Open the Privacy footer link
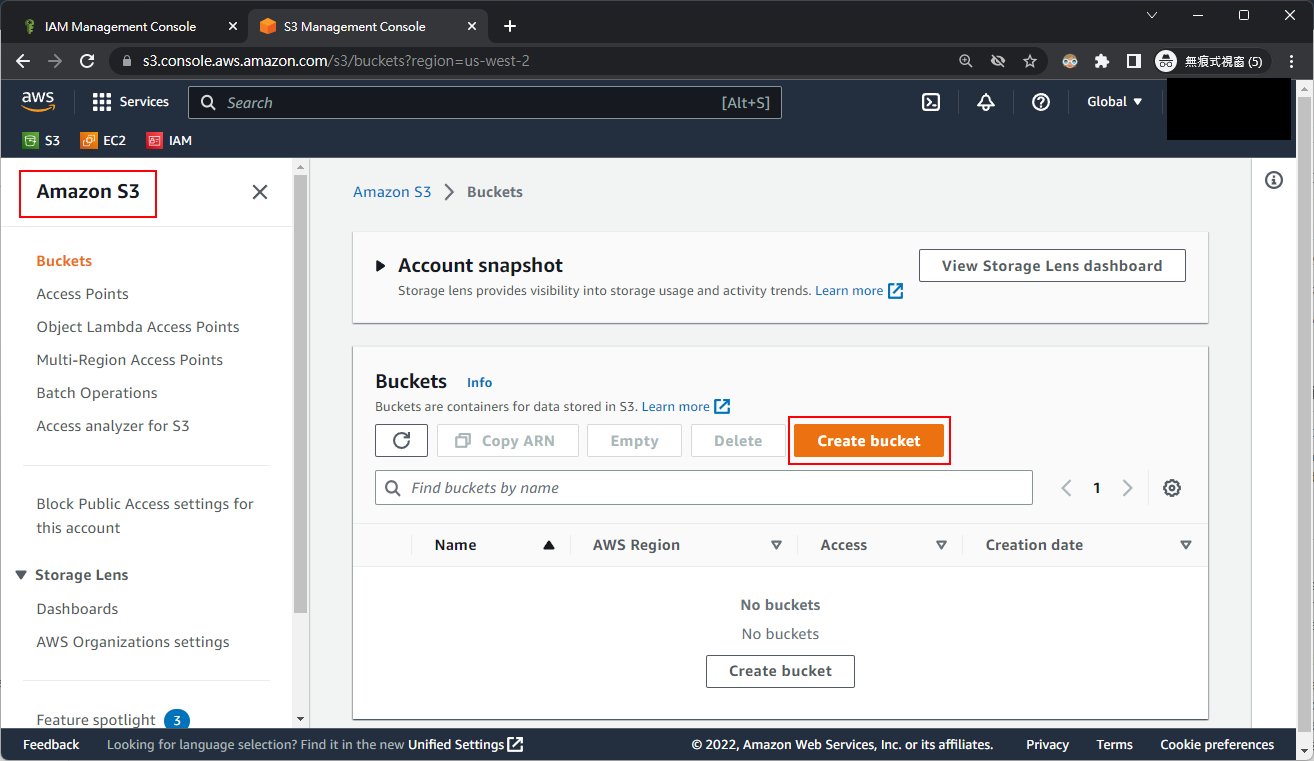Image resolution: width=1314 pixels, height=761 pixels. pyautogui.click(x=1047, y=745)
